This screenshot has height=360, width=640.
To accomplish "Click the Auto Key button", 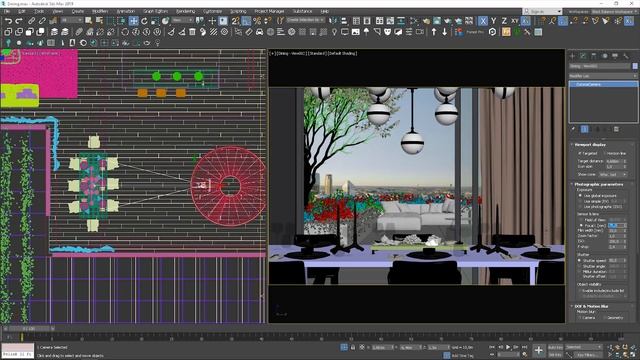I will pyautogui.click(x=556, y=347).
